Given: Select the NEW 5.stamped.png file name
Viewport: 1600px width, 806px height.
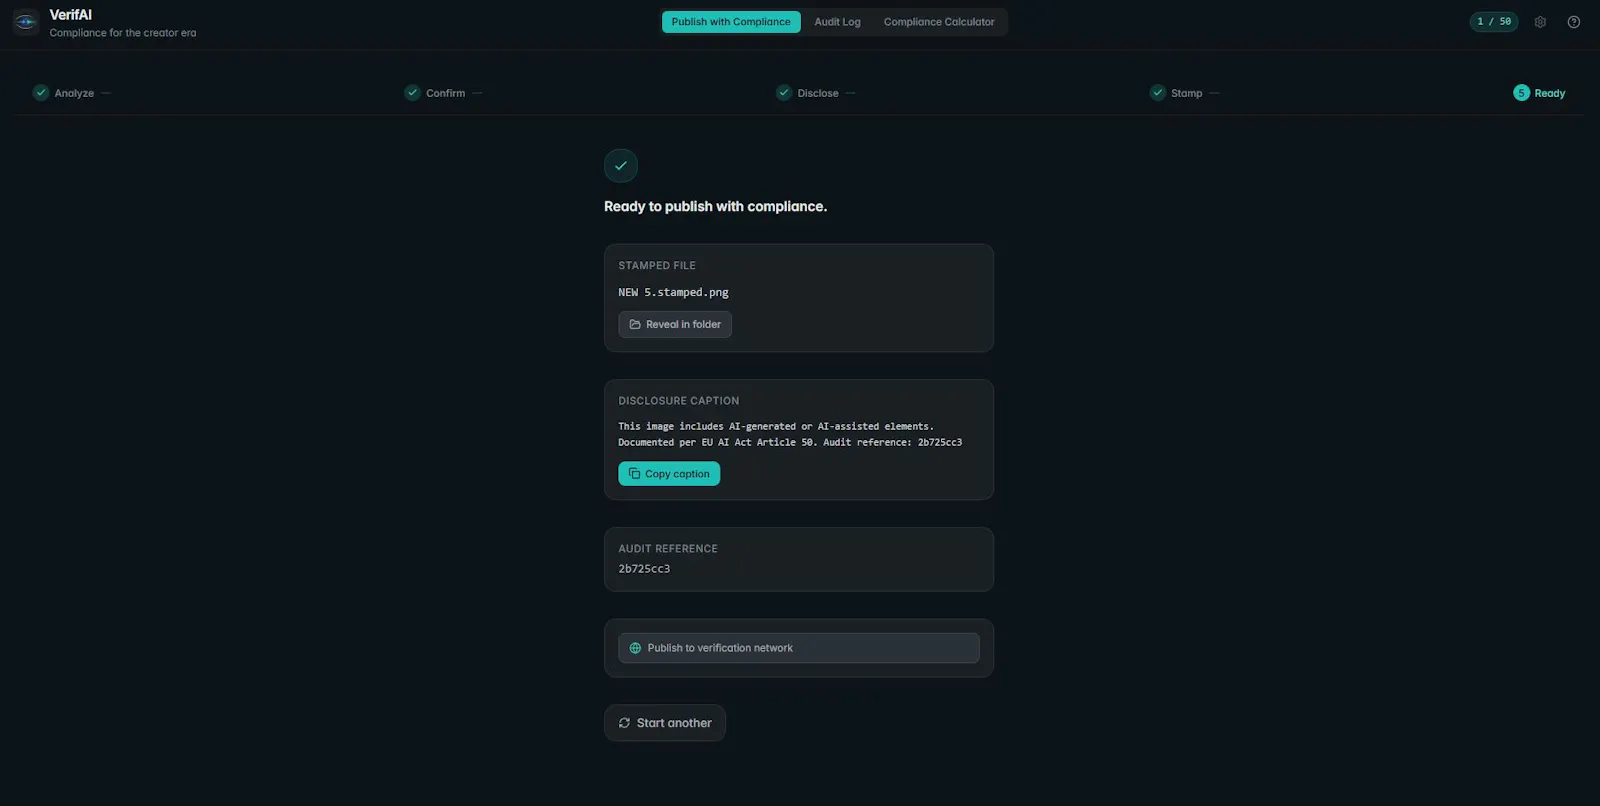Looking at the screenshot, I should (x=673, y=292).
